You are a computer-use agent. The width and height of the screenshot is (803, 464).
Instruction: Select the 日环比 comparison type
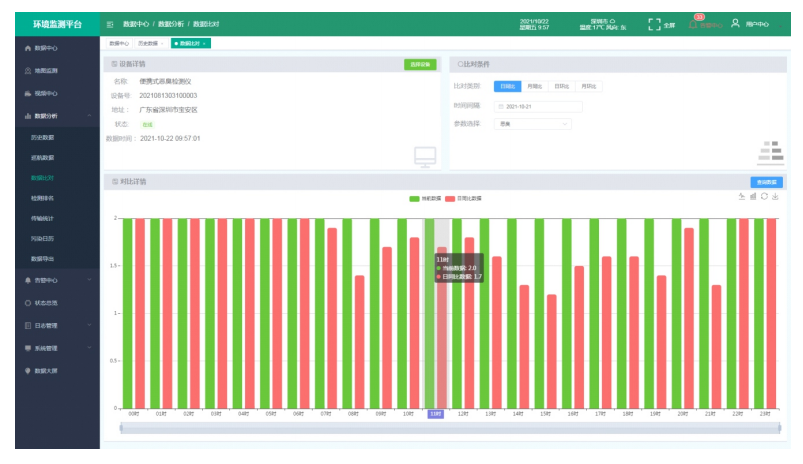[562, 87]
